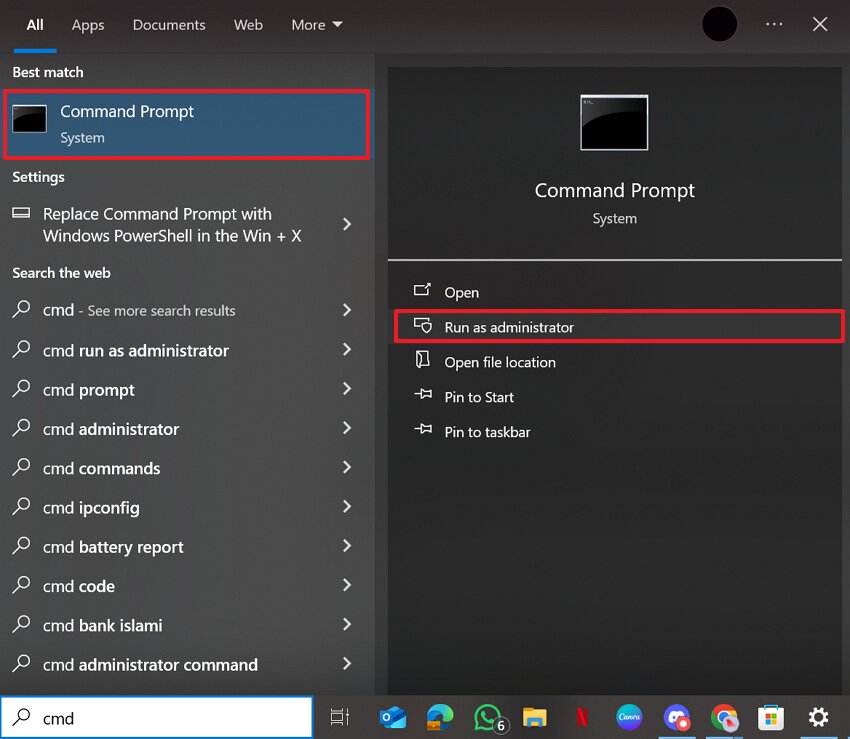
Task: Open the More filter dropdown
Action: [316, 24]
